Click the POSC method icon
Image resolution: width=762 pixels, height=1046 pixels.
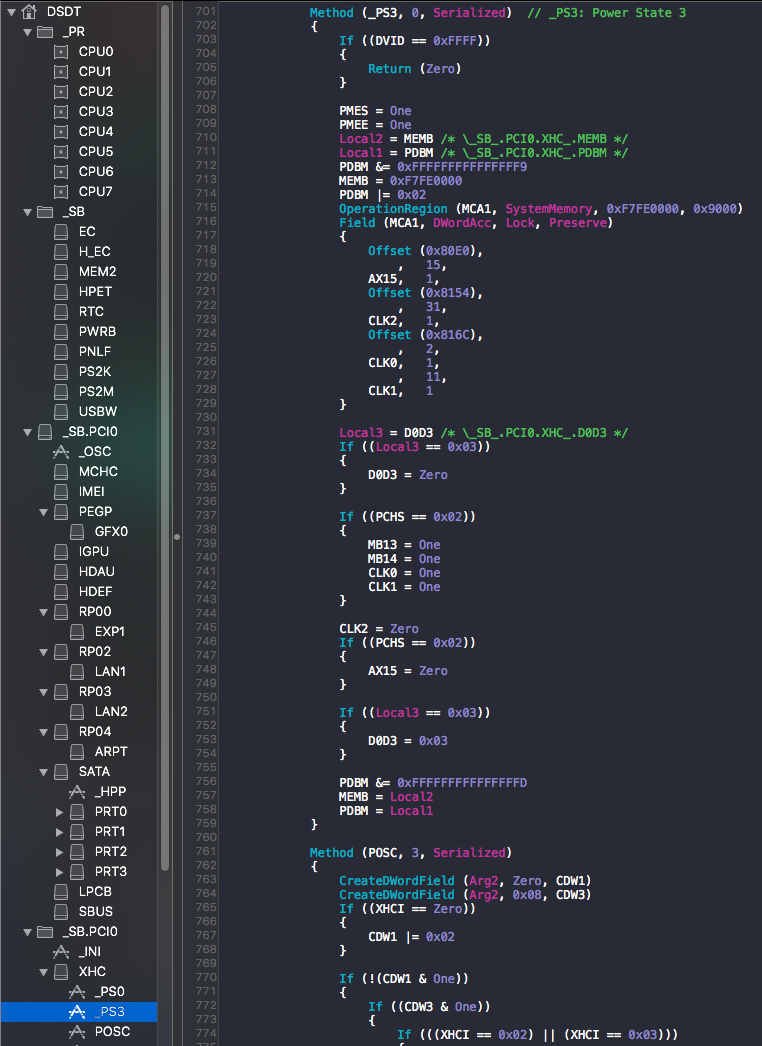[x=77, y=1032]
